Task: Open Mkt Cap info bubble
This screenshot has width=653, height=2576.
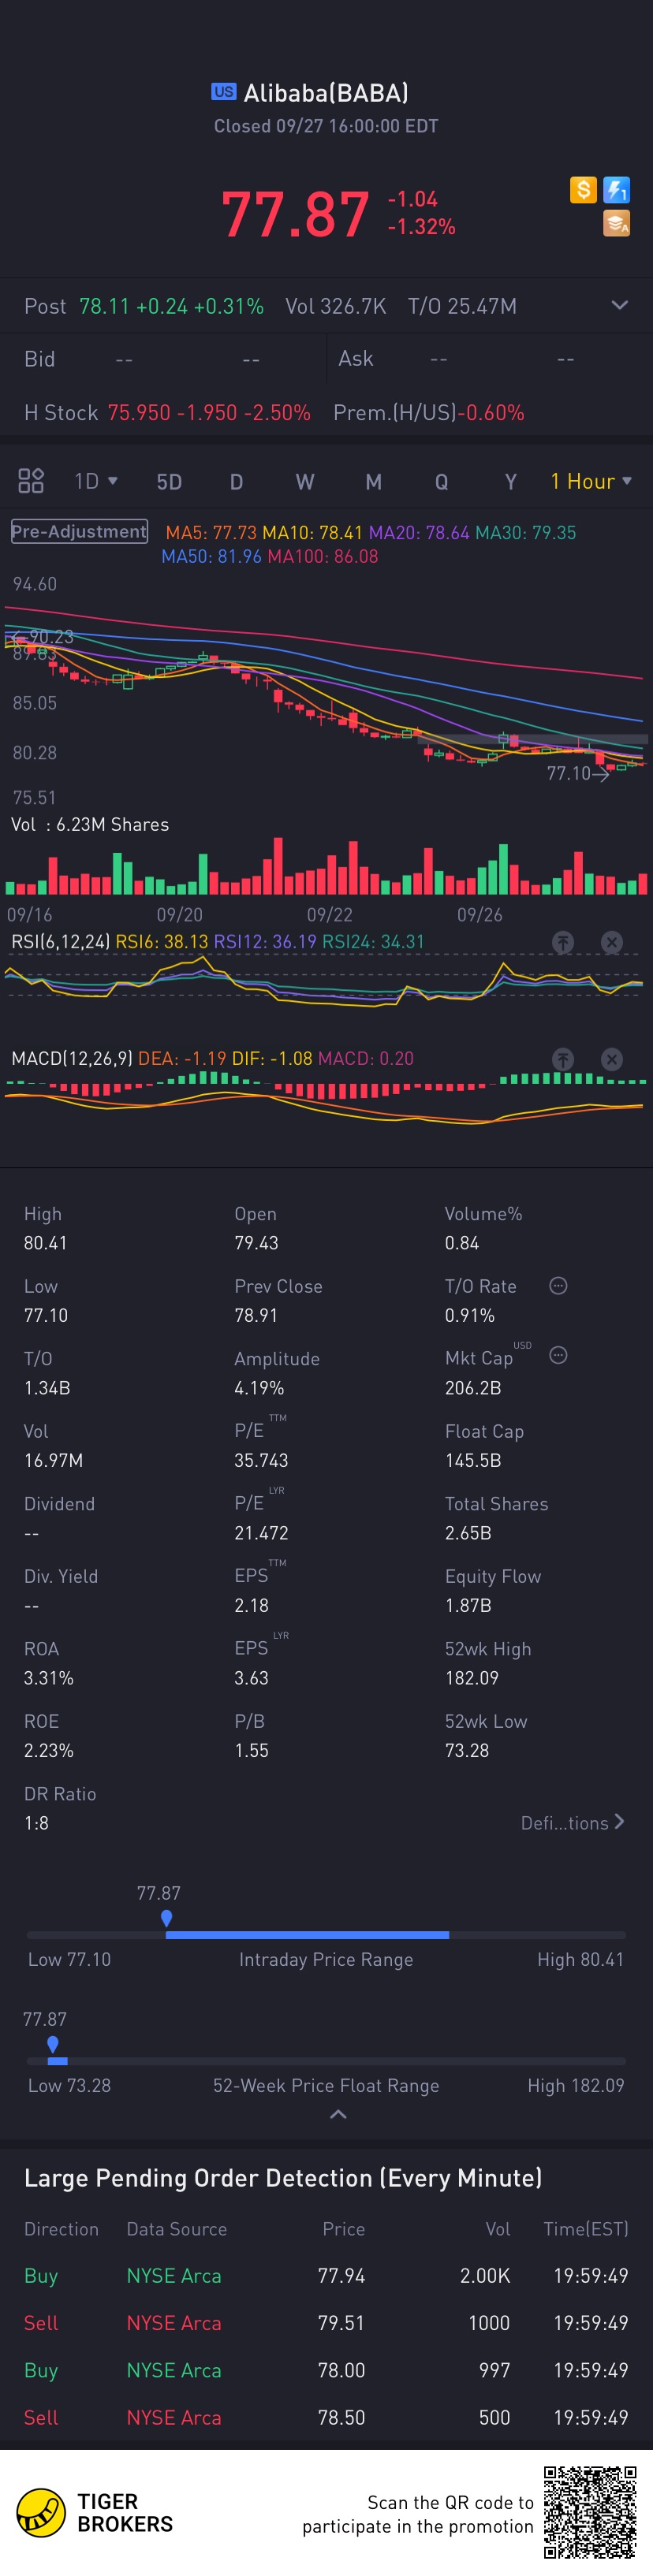Action: pyautogui.click(x=559, y=1355)
